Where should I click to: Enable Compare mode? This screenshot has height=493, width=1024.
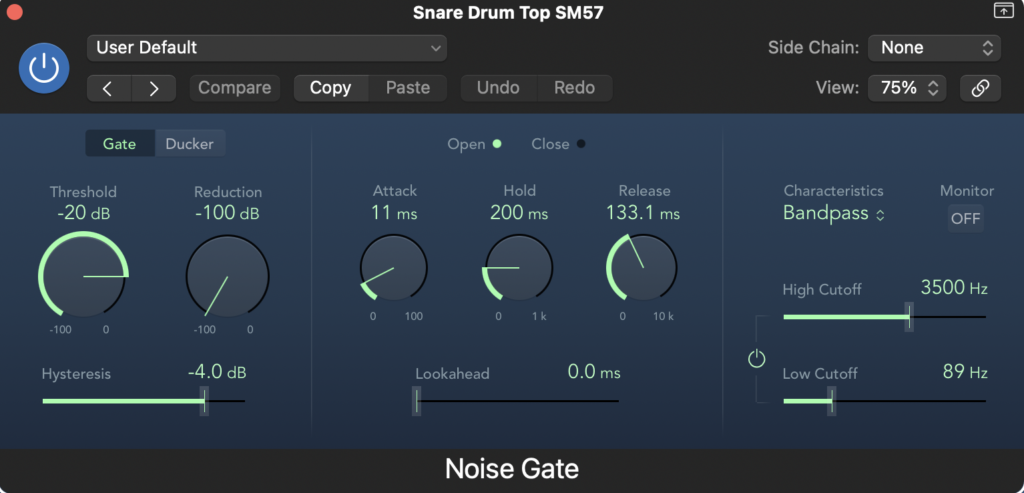click(234, 88)
